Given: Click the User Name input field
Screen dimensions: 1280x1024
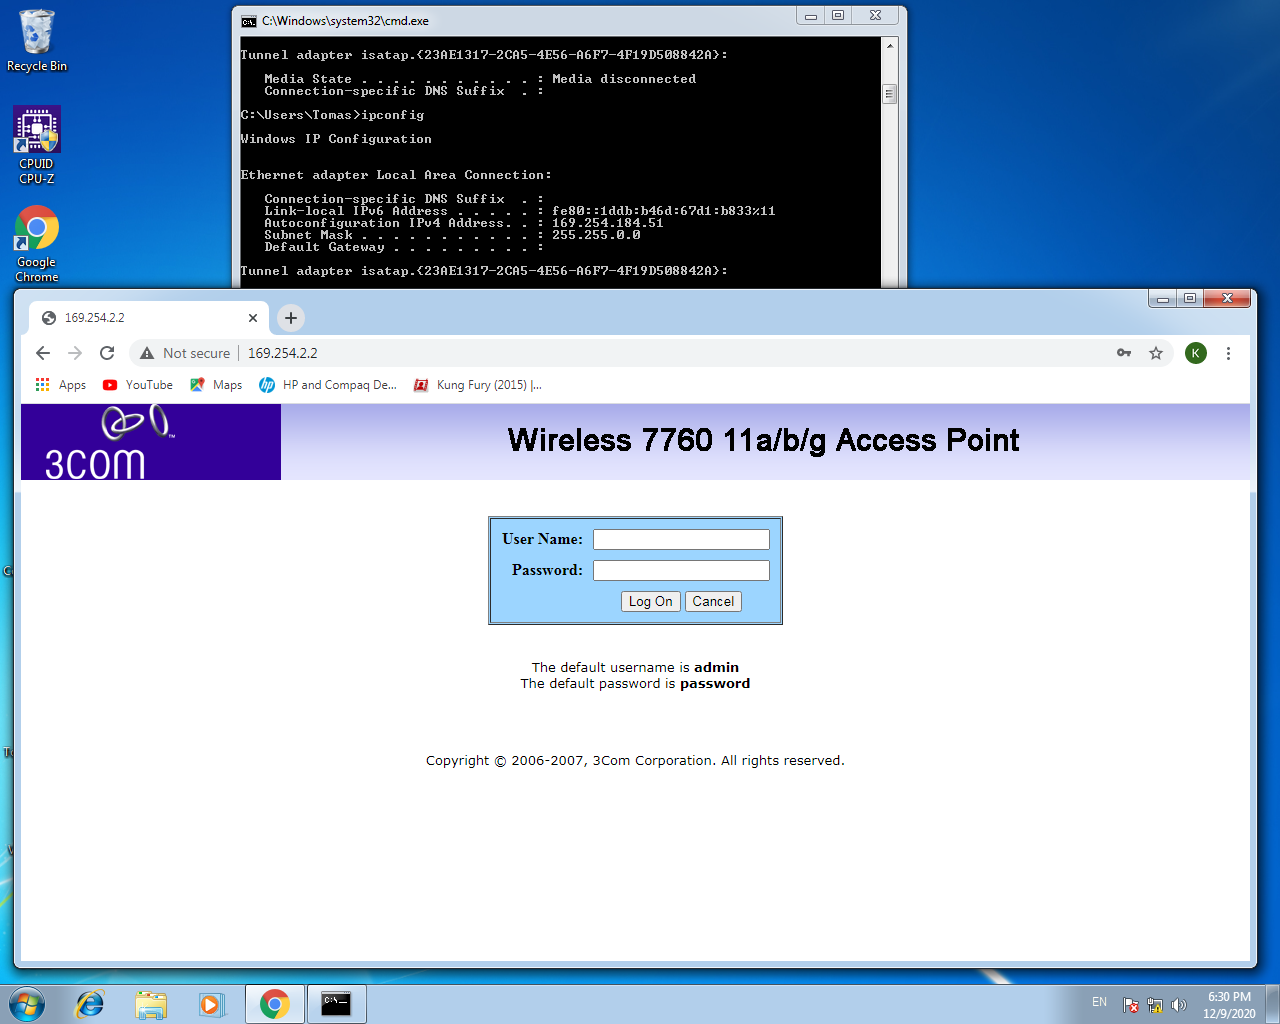Looking at the screenshot, I should point(681,540).
